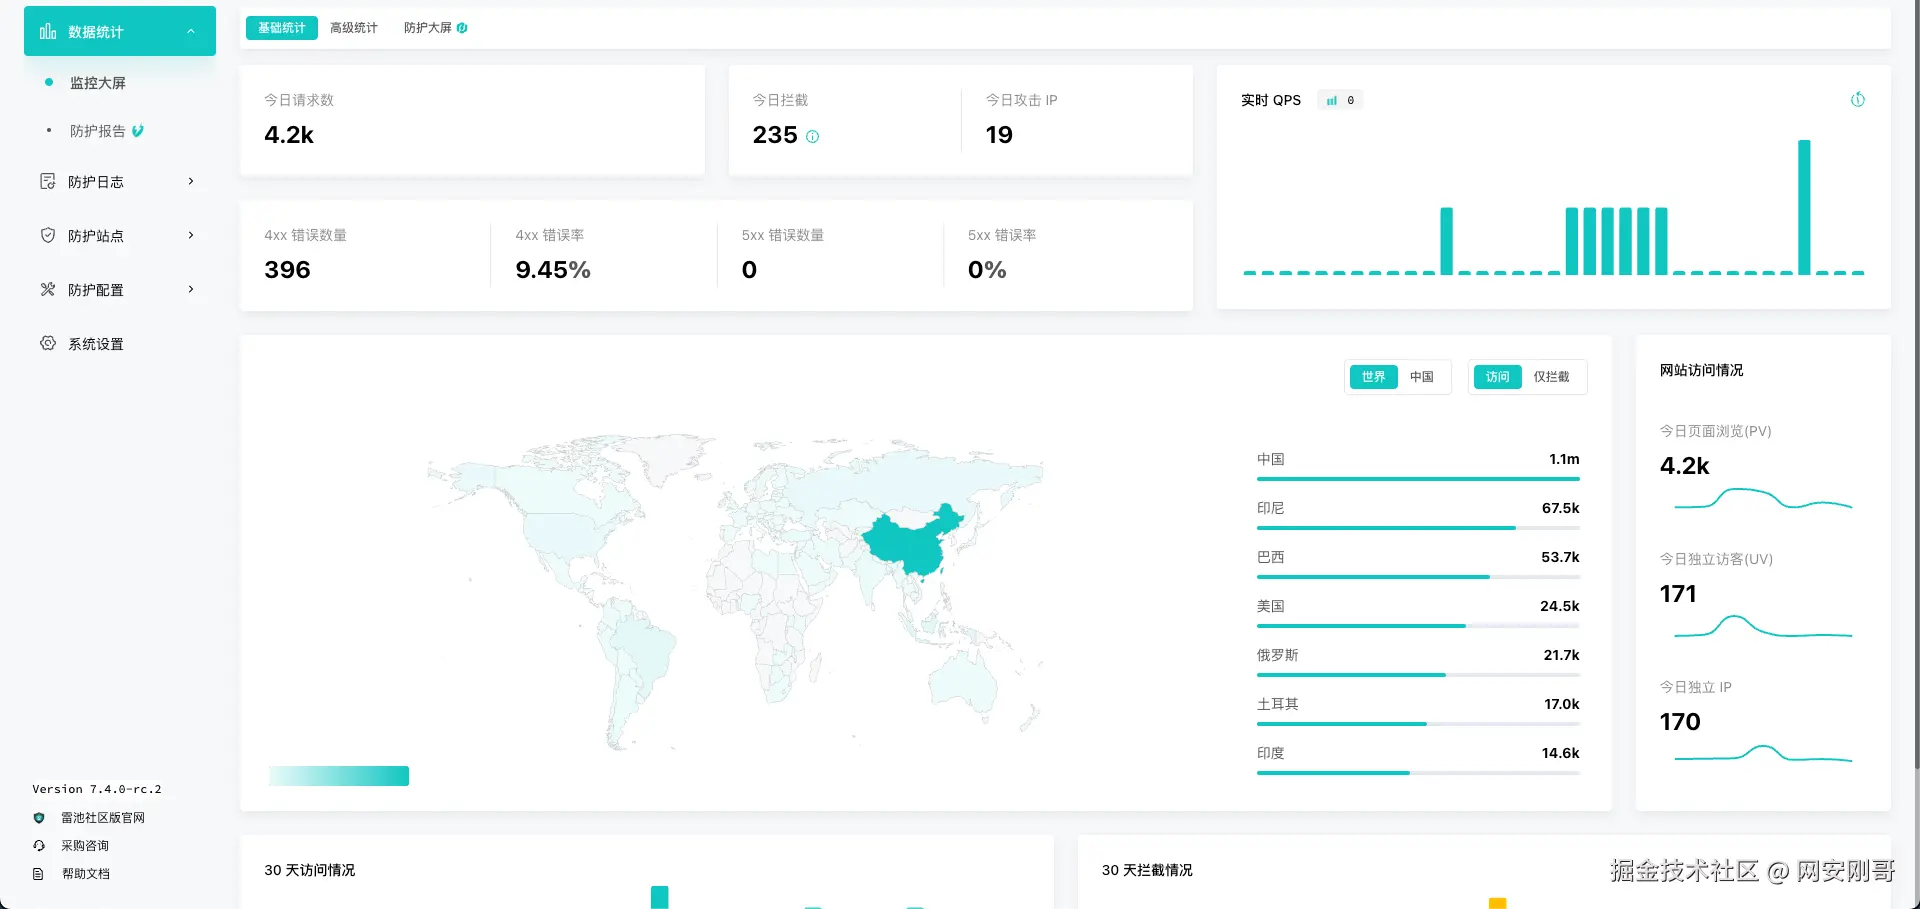Screen dimensions: 1920x909
Task: Expand the 防护日志 submenu arrow
Action: coord(191,182)
